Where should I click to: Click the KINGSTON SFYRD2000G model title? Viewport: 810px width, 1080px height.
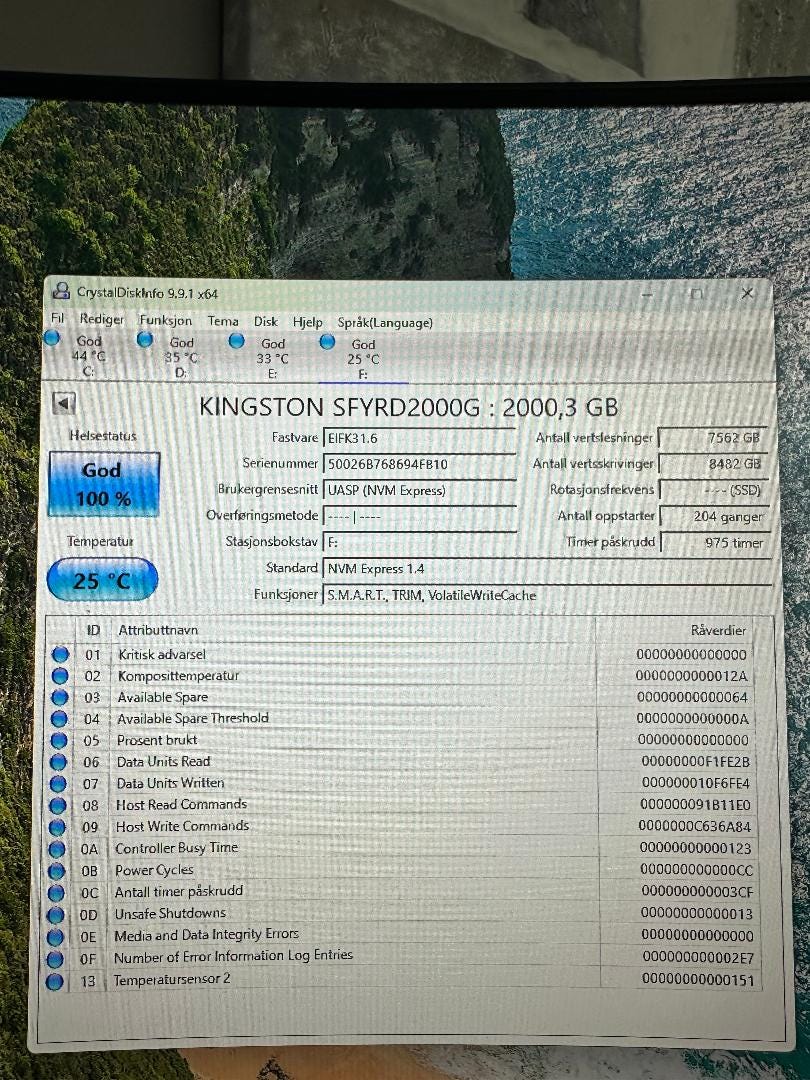pos(408,407)
